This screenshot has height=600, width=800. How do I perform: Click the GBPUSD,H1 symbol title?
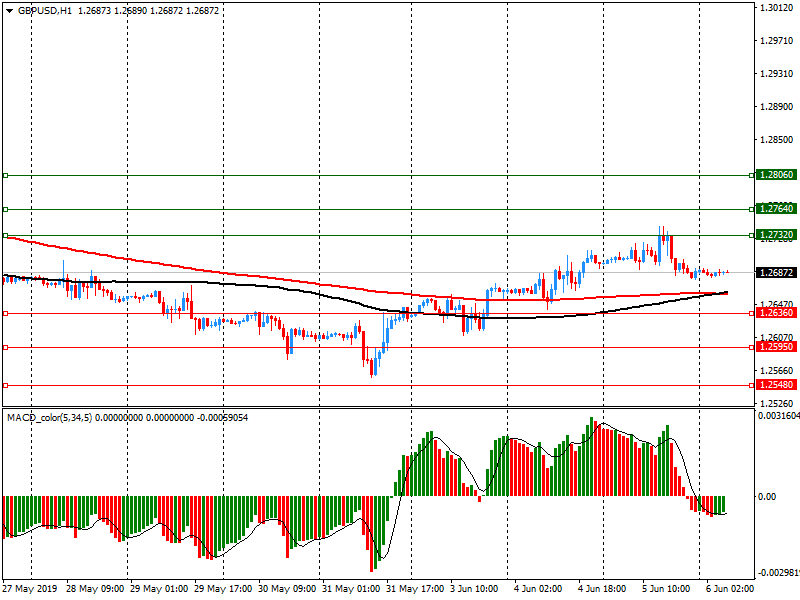pyautogui.click(x=44, y=10)
